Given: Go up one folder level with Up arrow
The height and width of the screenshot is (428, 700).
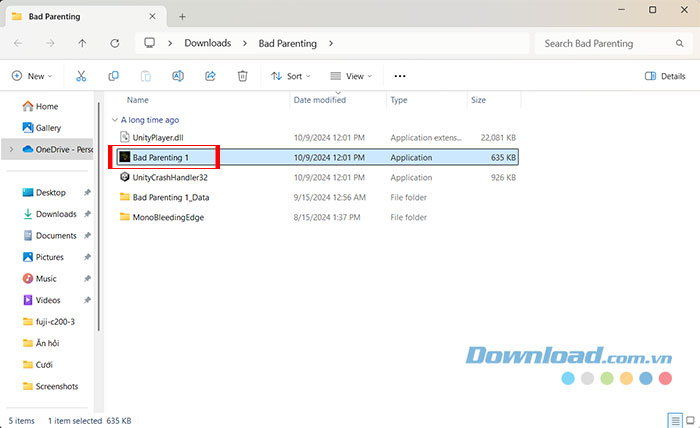Looking at the screenshot, I should click(82, 43).
